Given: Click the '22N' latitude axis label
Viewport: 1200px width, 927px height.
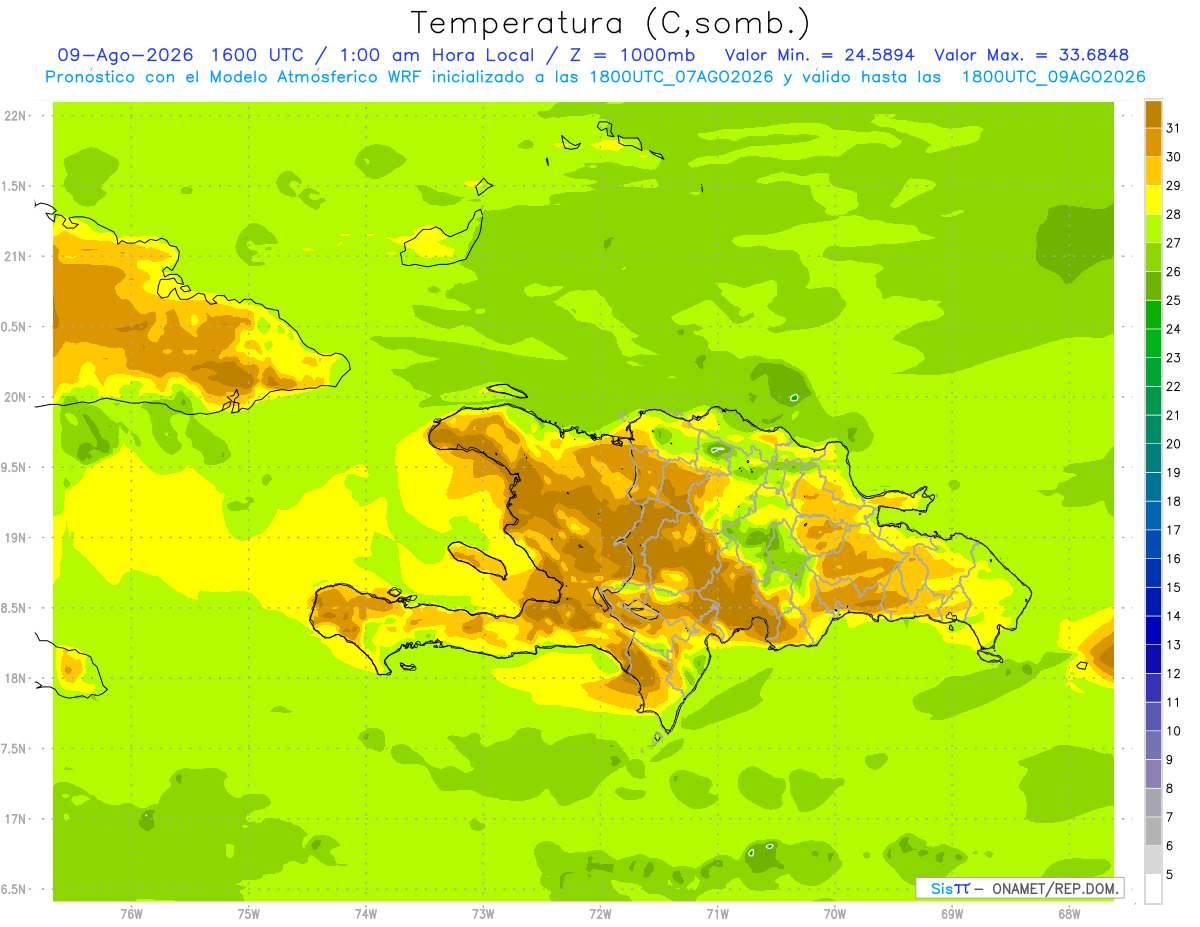Looking at the screenshot, I should 14,116.
